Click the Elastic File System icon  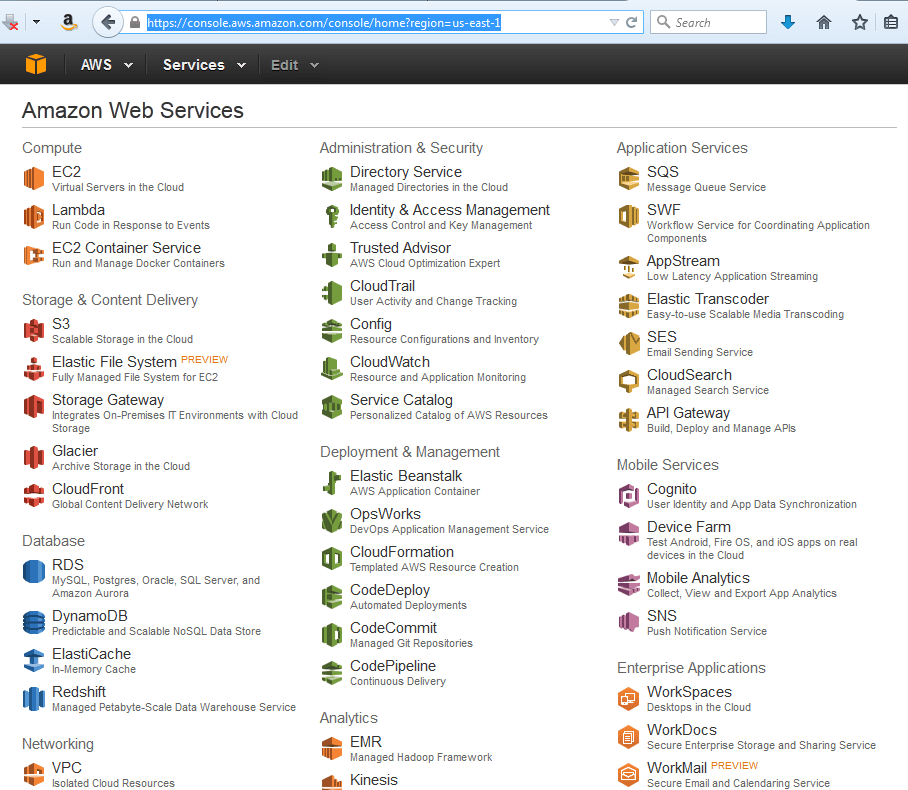[34, 369]
